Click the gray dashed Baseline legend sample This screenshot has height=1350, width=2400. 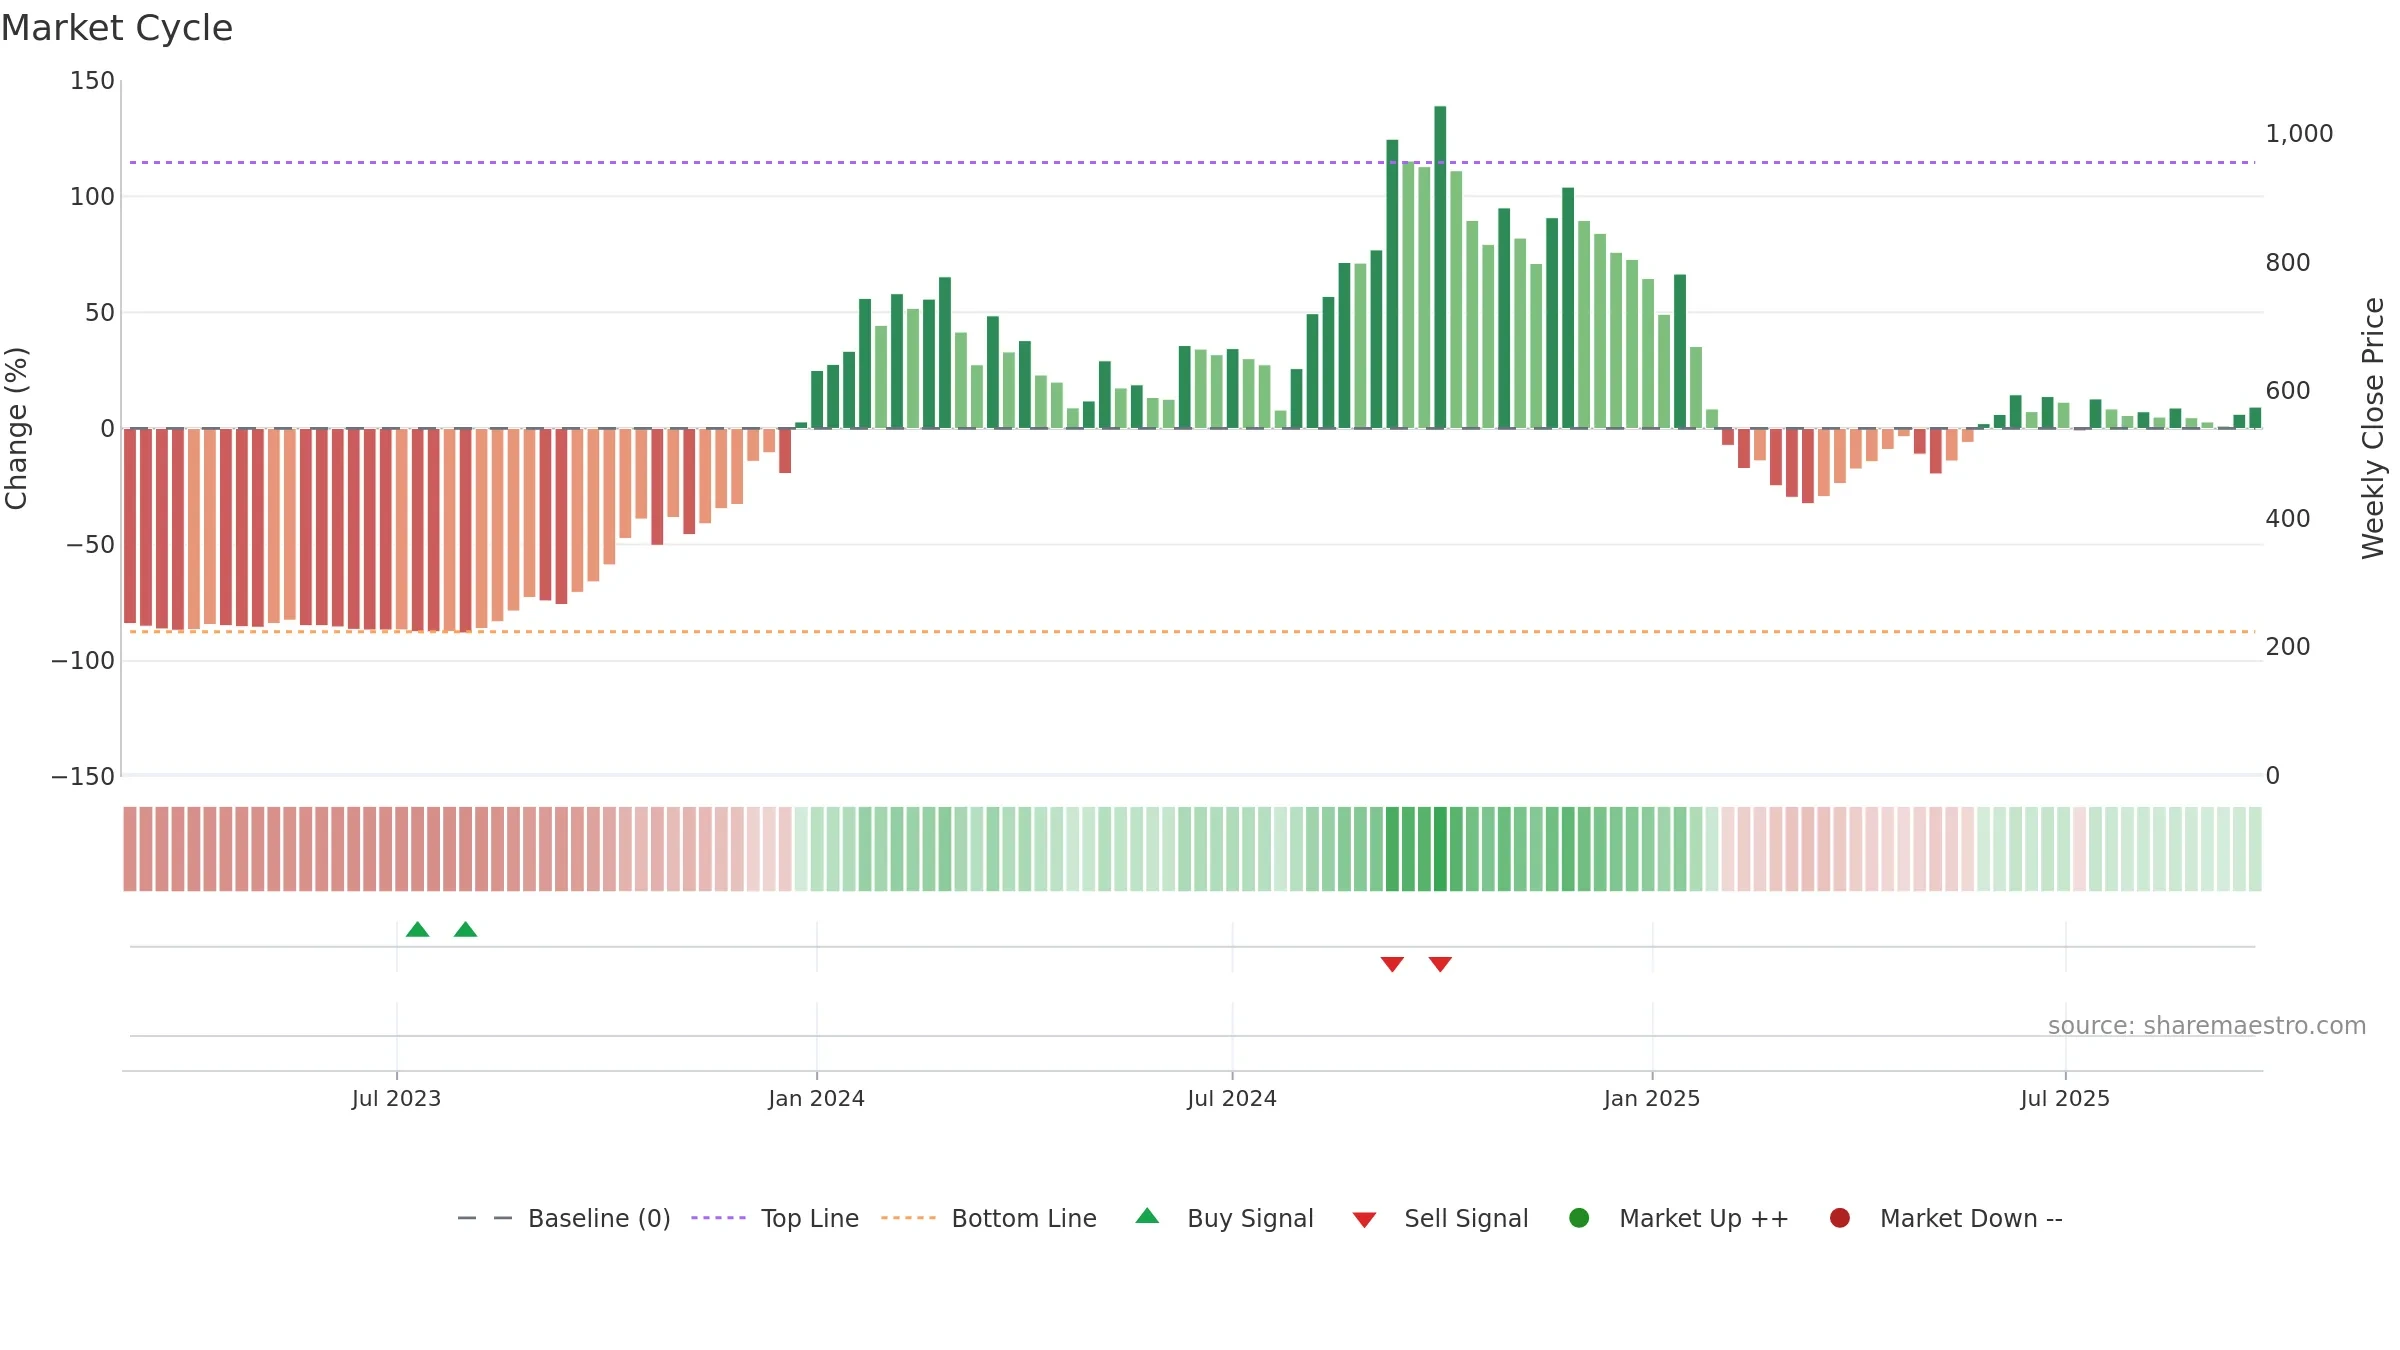tap(485, 1218)
